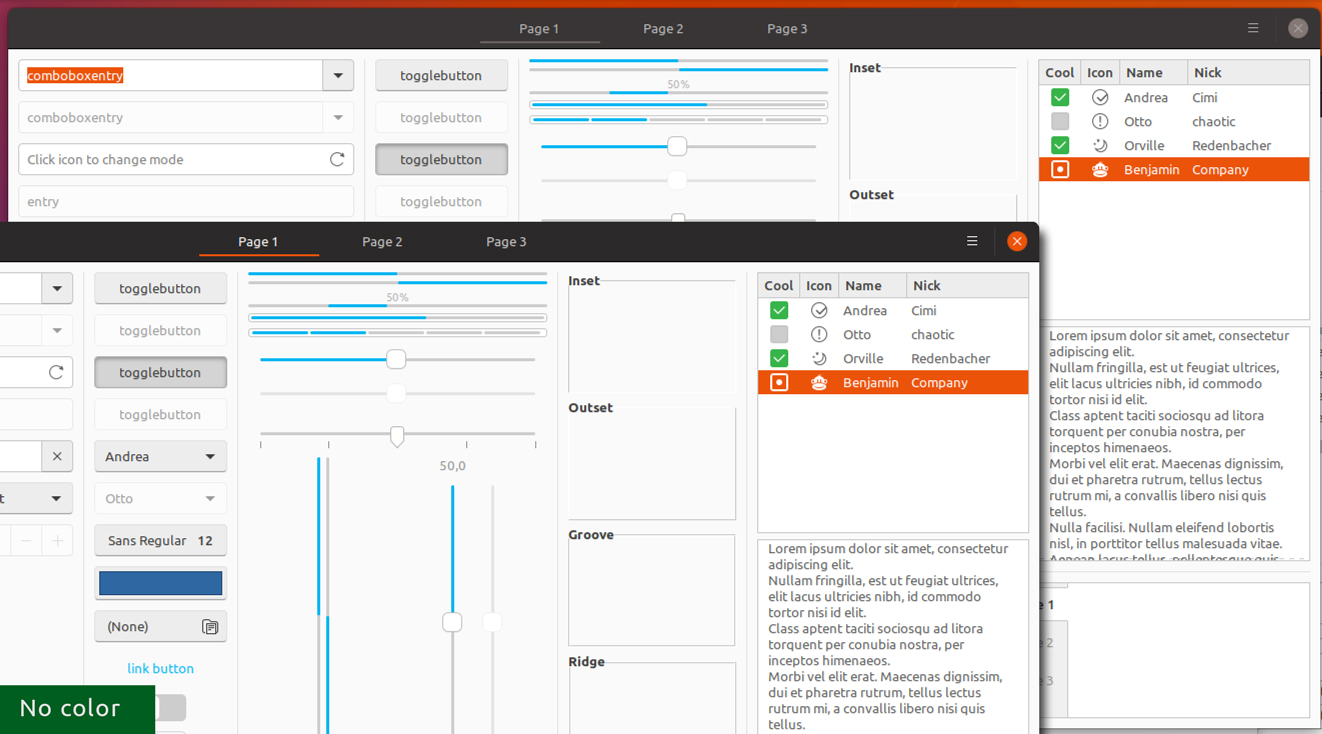The height and width of the screenshot is (734, 1322).
Task: Click top togglebutton in back window
Action: click(441, 75)
